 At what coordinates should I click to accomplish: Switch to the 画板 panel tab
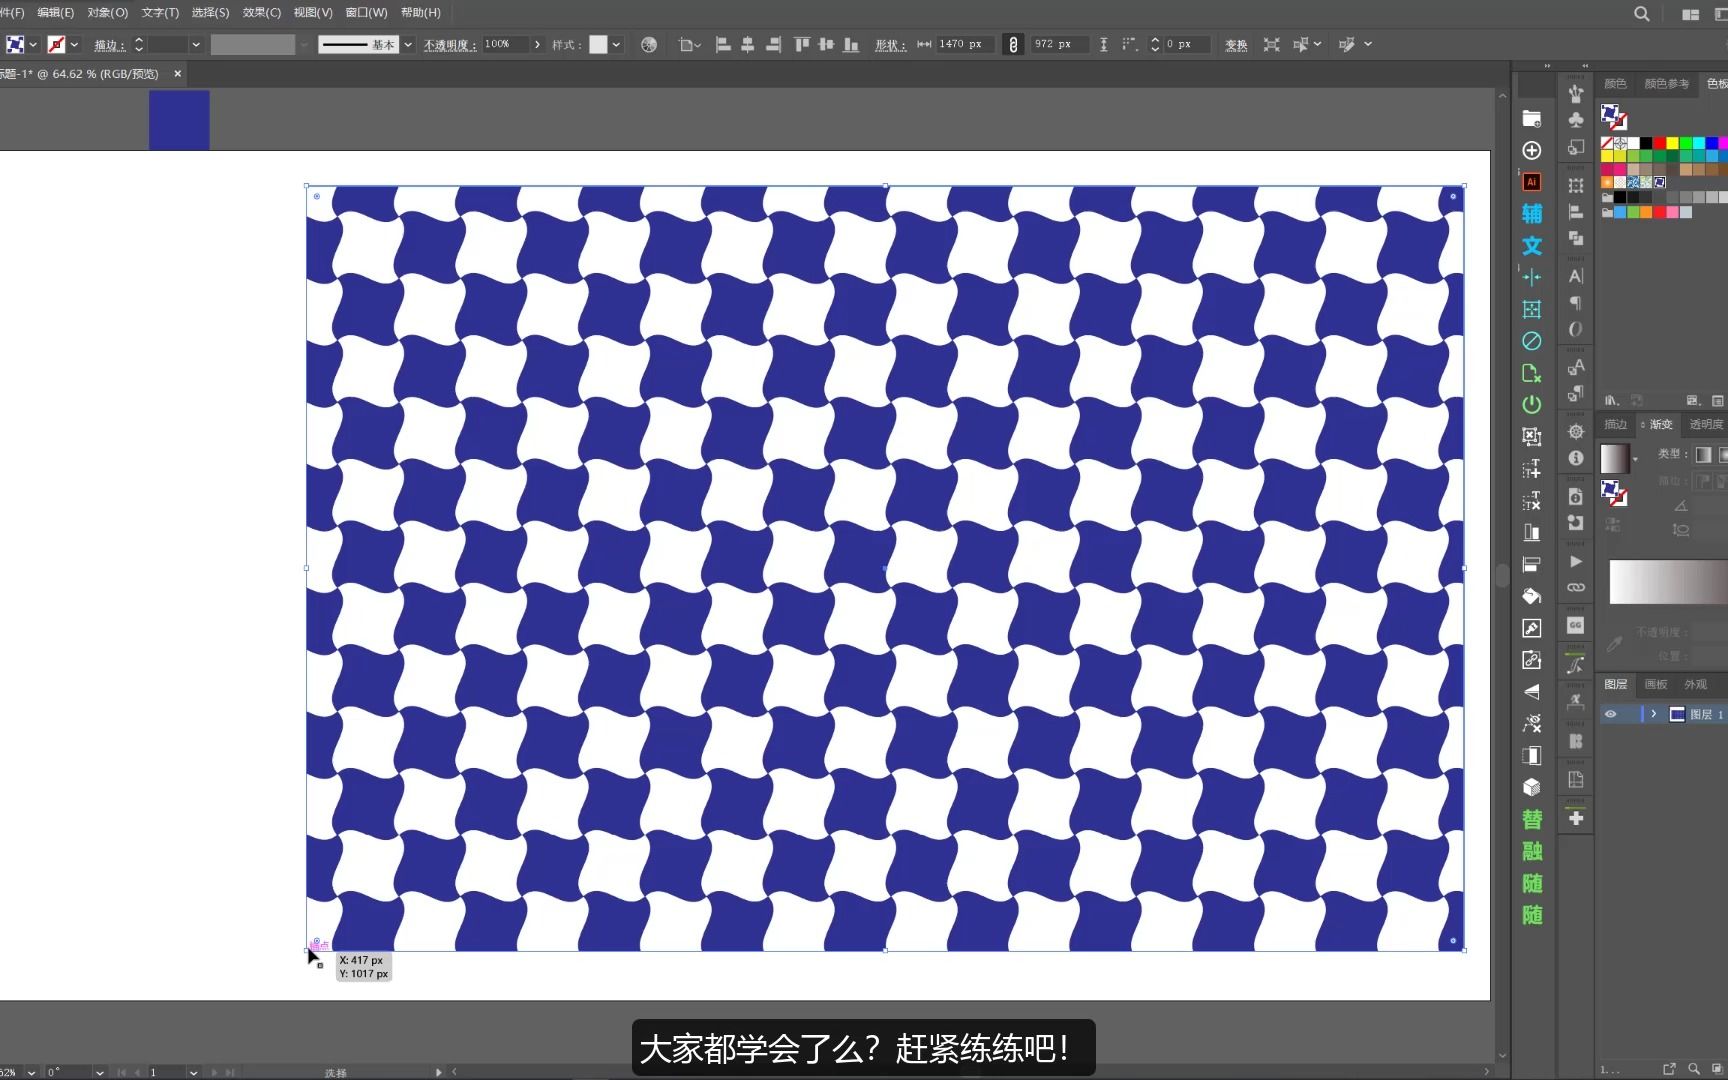coord(1656,685)
